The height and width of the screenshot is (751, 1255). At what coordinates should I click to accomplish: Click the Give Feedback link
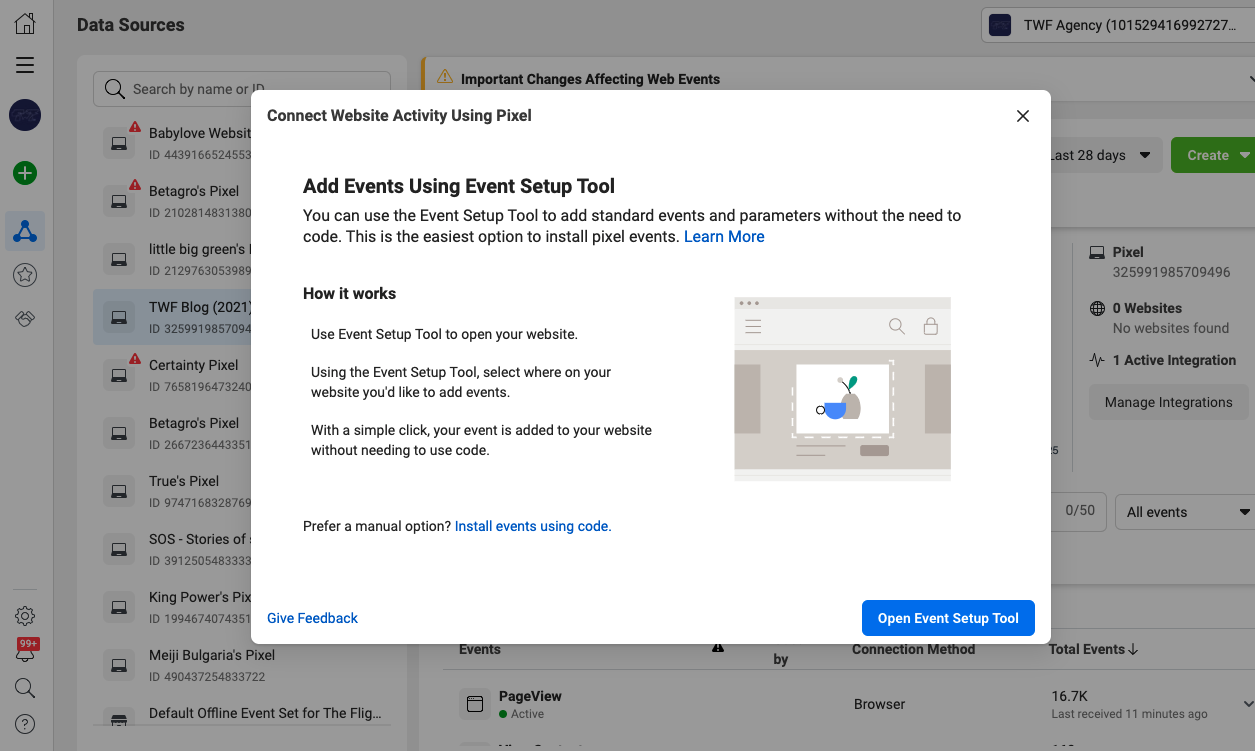pos(312,618)
